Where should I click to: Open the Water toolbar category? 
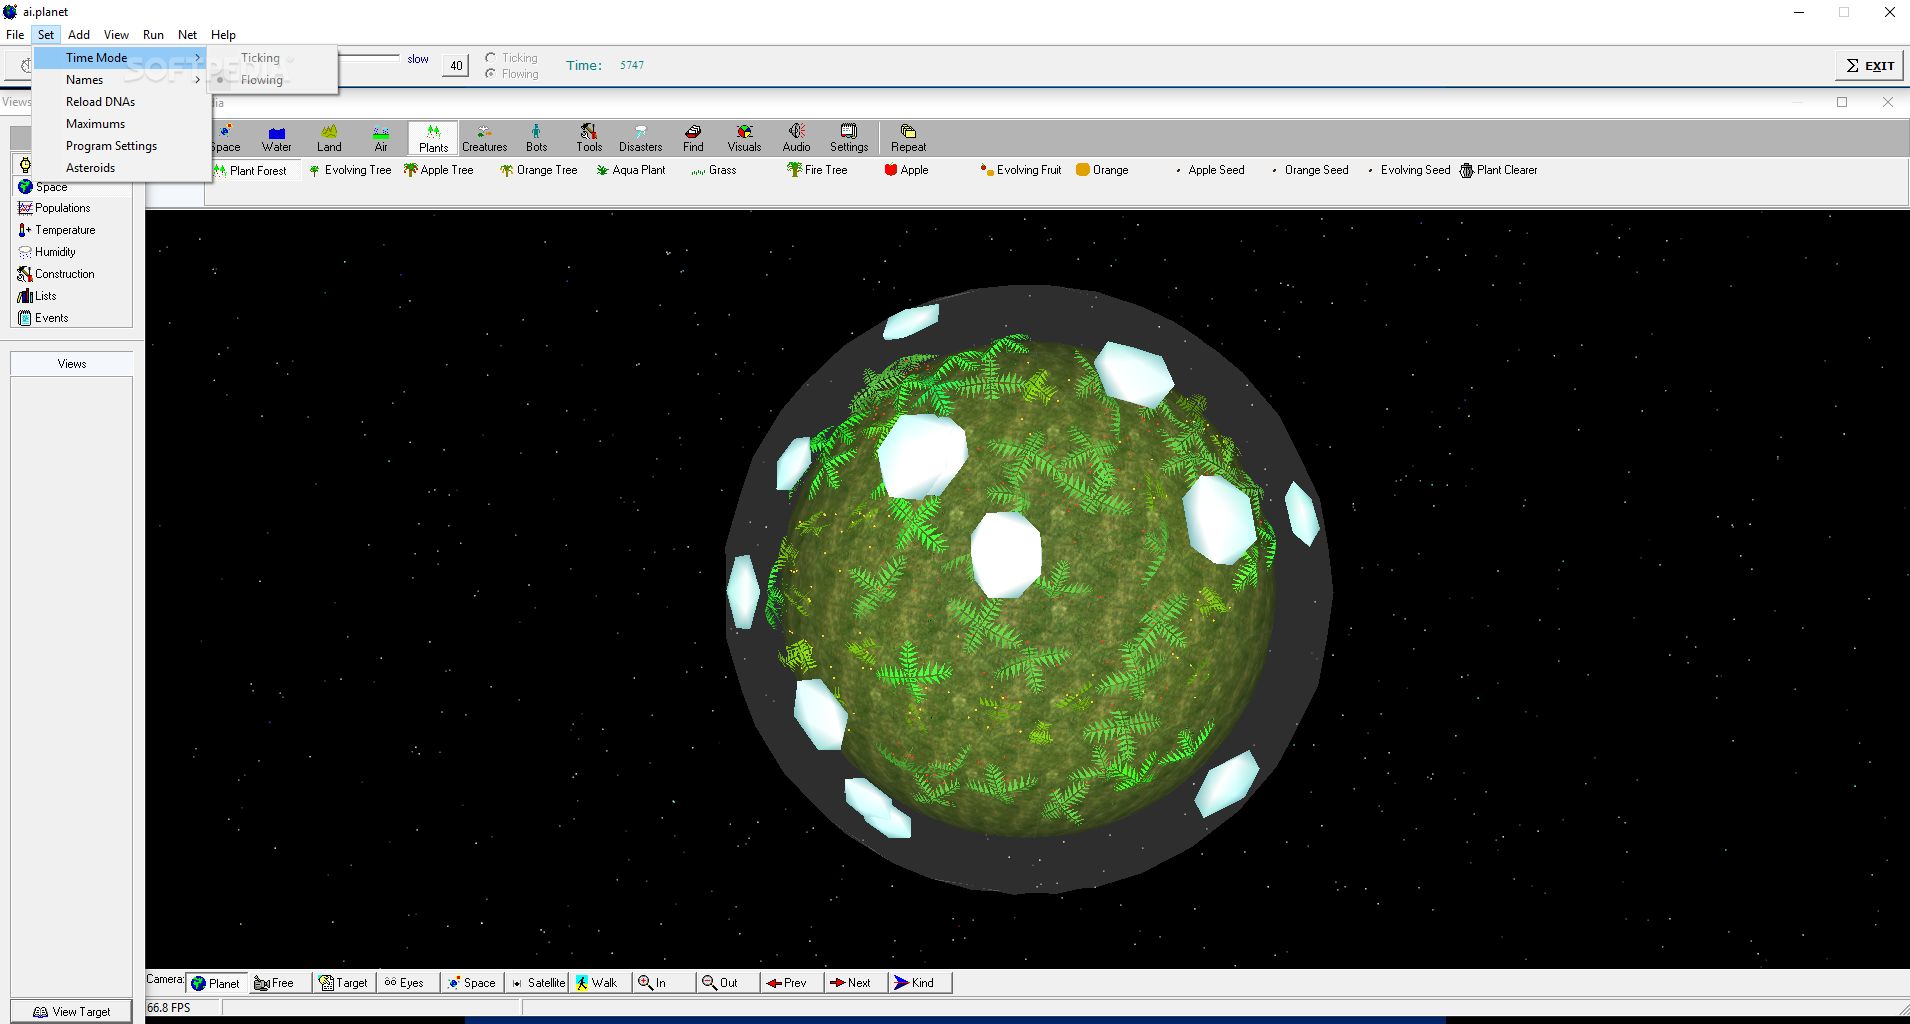pos(277,138)
